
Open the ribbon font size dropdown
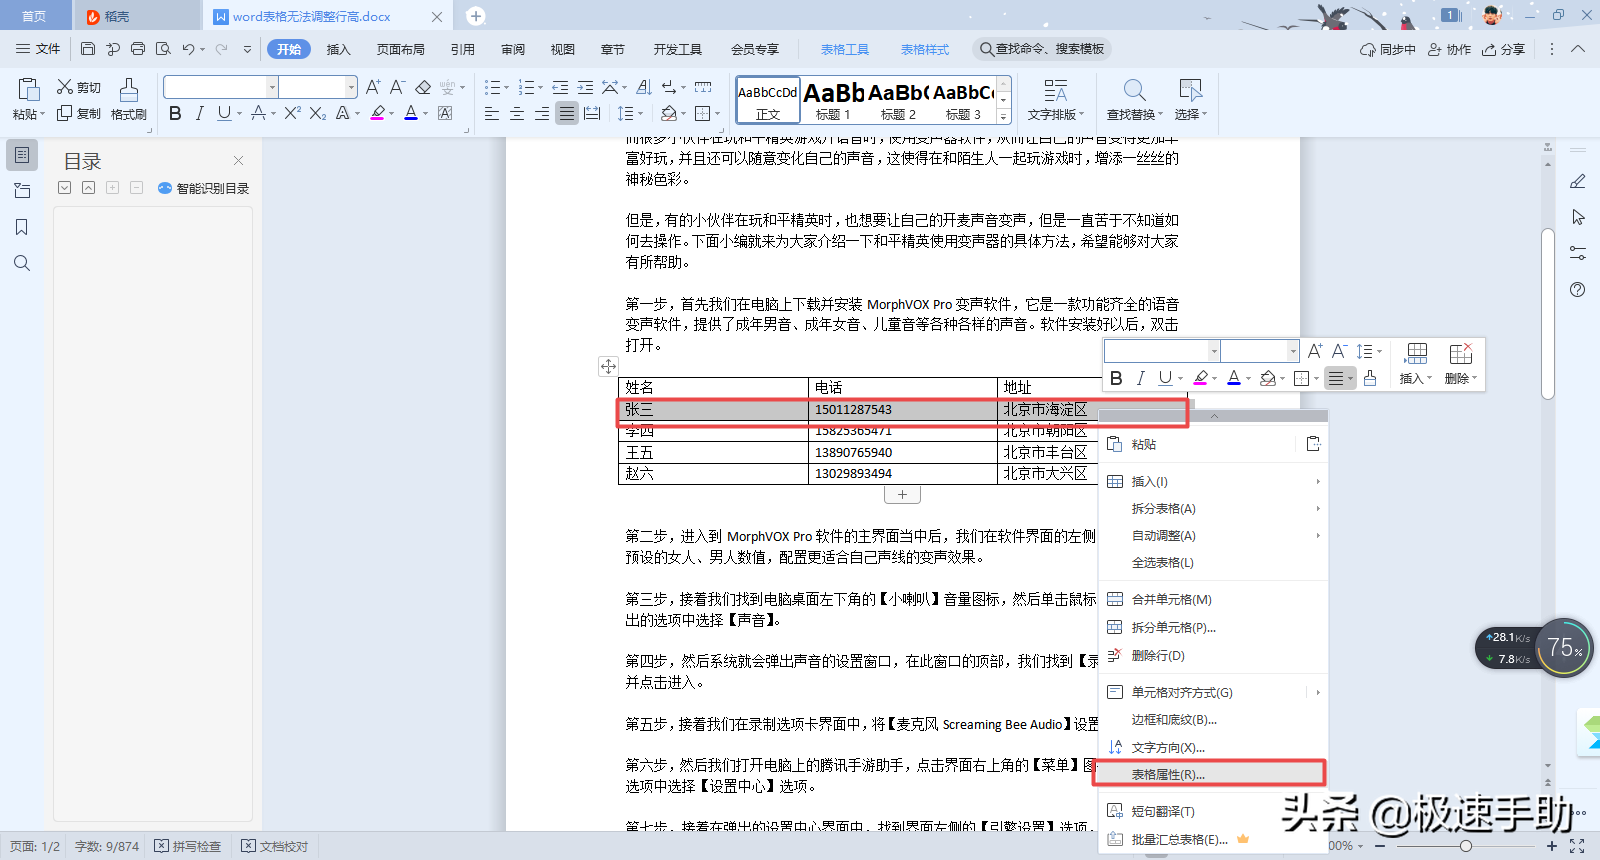pos(351,87)
